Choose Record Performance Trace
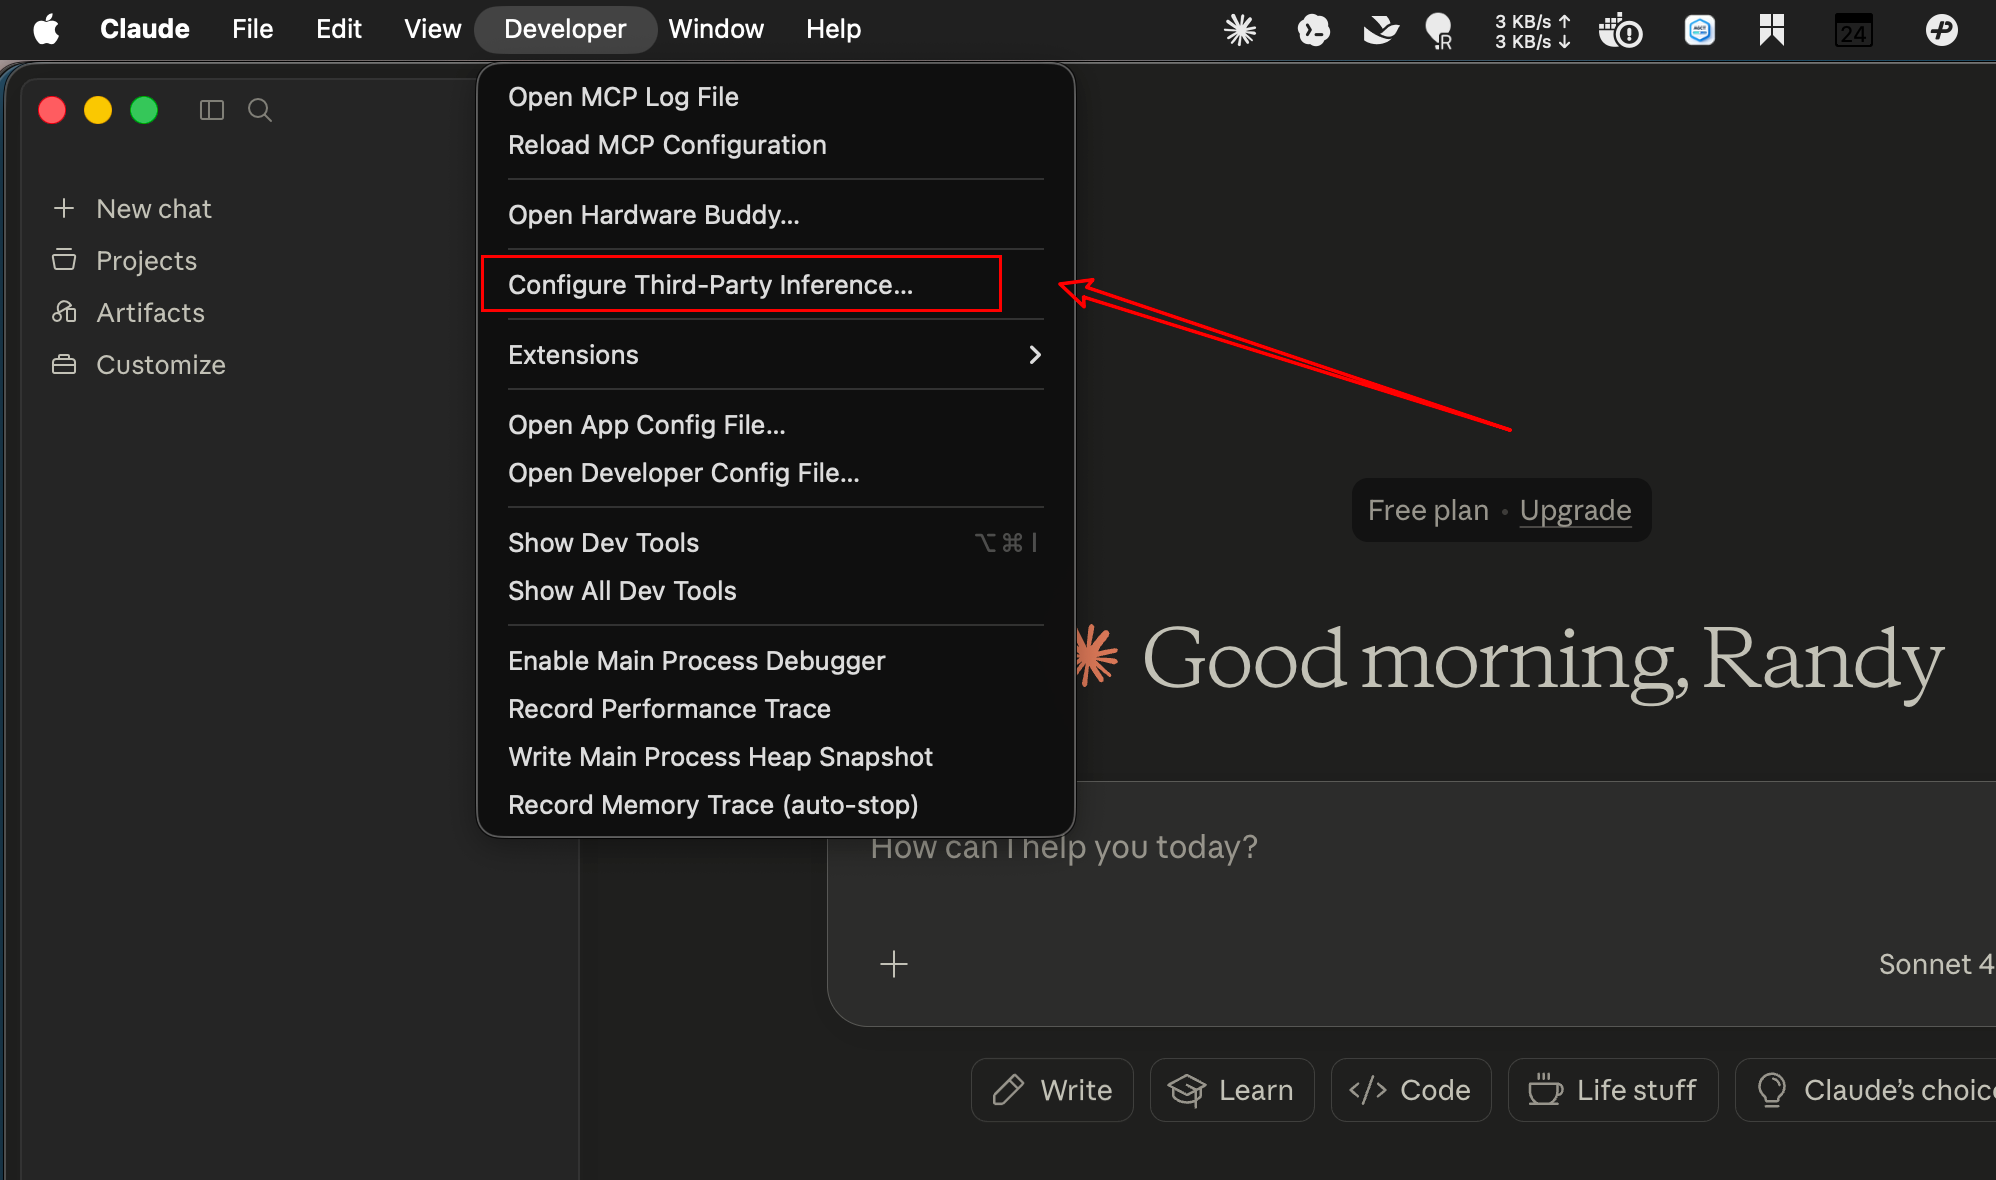The width and height of the screenshot is (1996, 1180). (776, 709)
